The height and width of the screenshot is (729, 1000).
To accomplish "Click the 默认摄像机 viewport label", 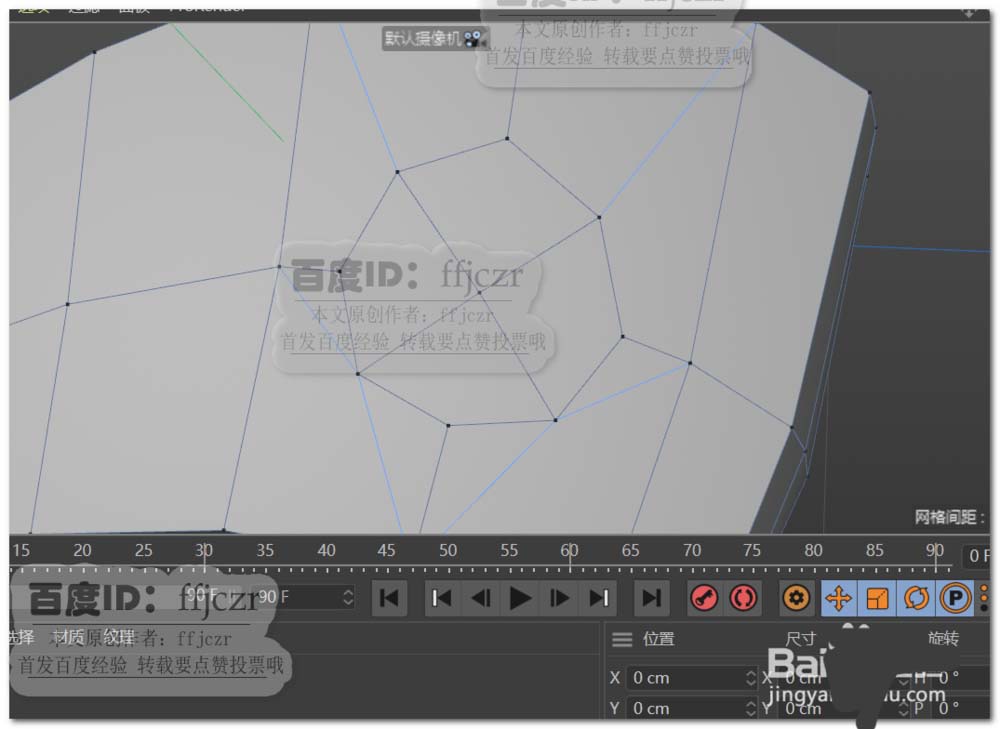I will (423, 39).
